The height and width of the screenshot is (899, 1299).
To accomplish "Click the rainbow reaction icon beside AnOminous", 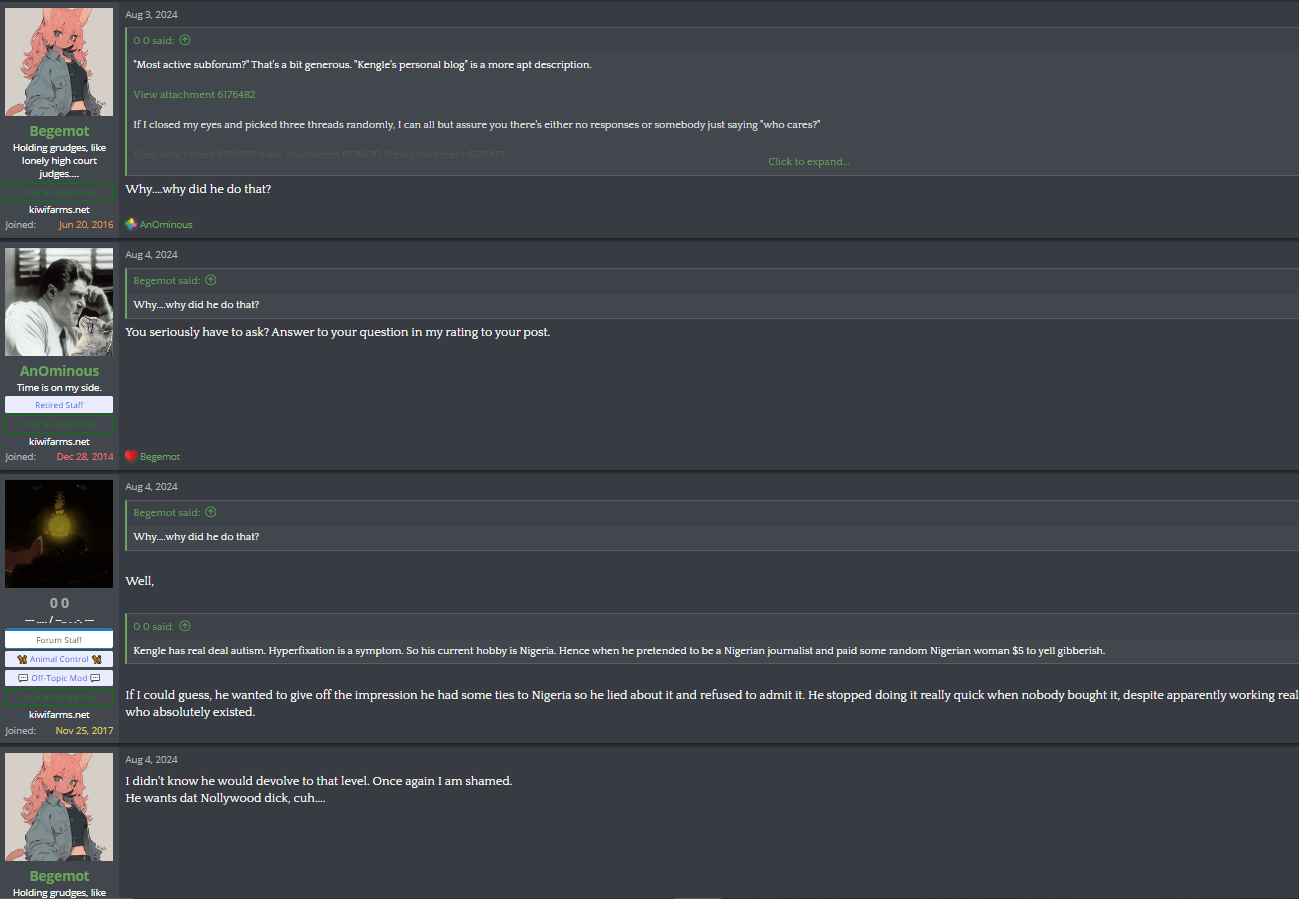I will click(131, 224).
